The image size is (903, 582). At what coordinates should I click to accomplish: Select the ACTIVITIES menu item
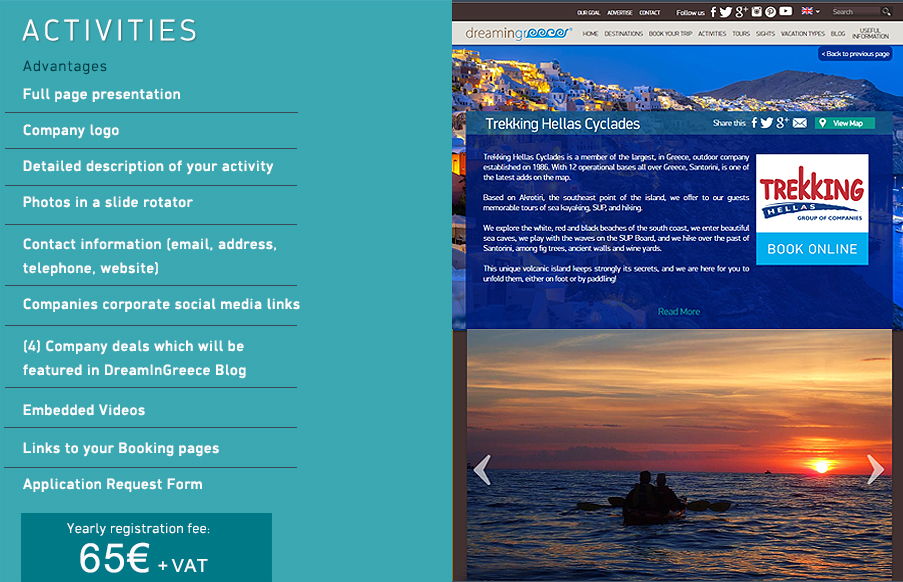point(712,33)
